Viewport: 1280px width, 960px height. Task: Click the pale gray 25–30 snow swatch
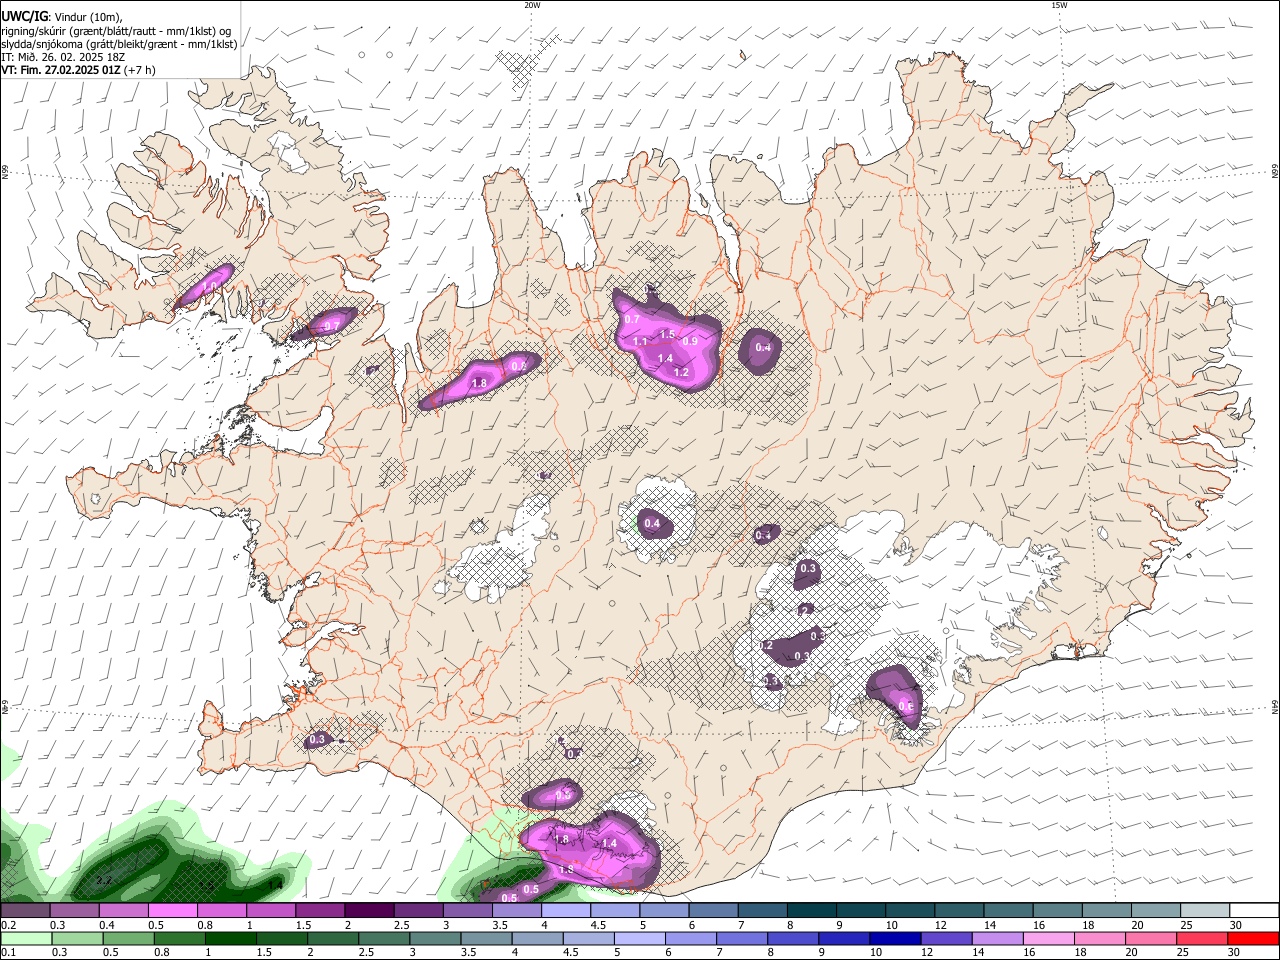(1205, 910)
